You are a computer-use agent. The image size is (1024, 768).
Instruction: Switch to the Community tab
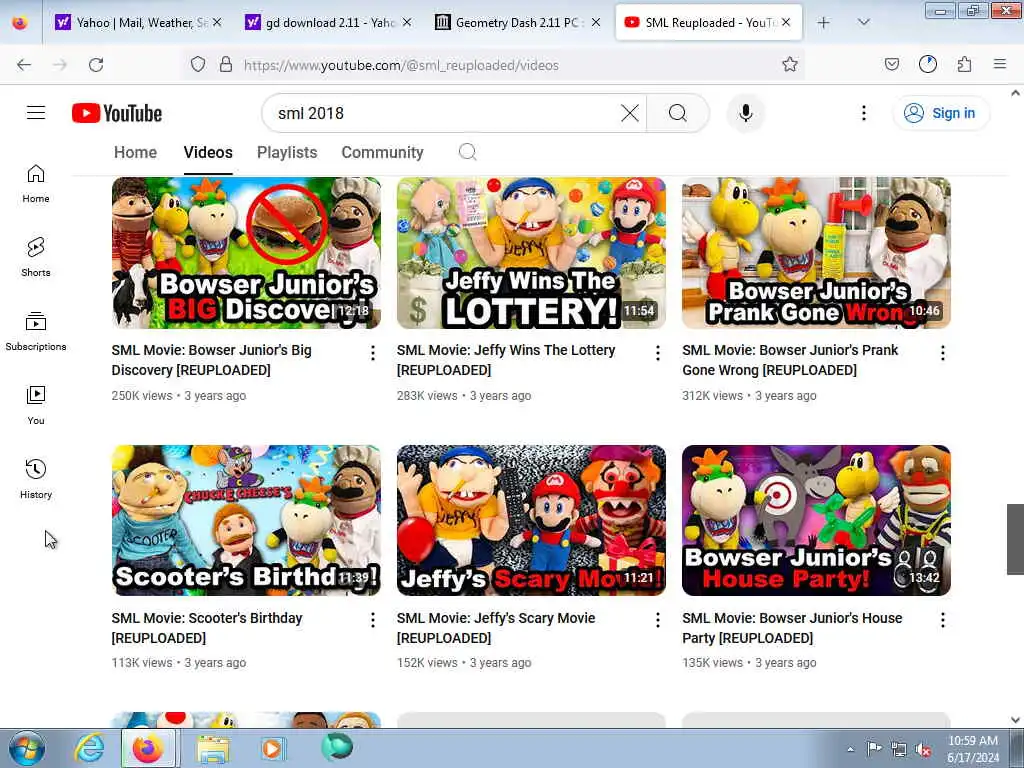click(382, 152)
